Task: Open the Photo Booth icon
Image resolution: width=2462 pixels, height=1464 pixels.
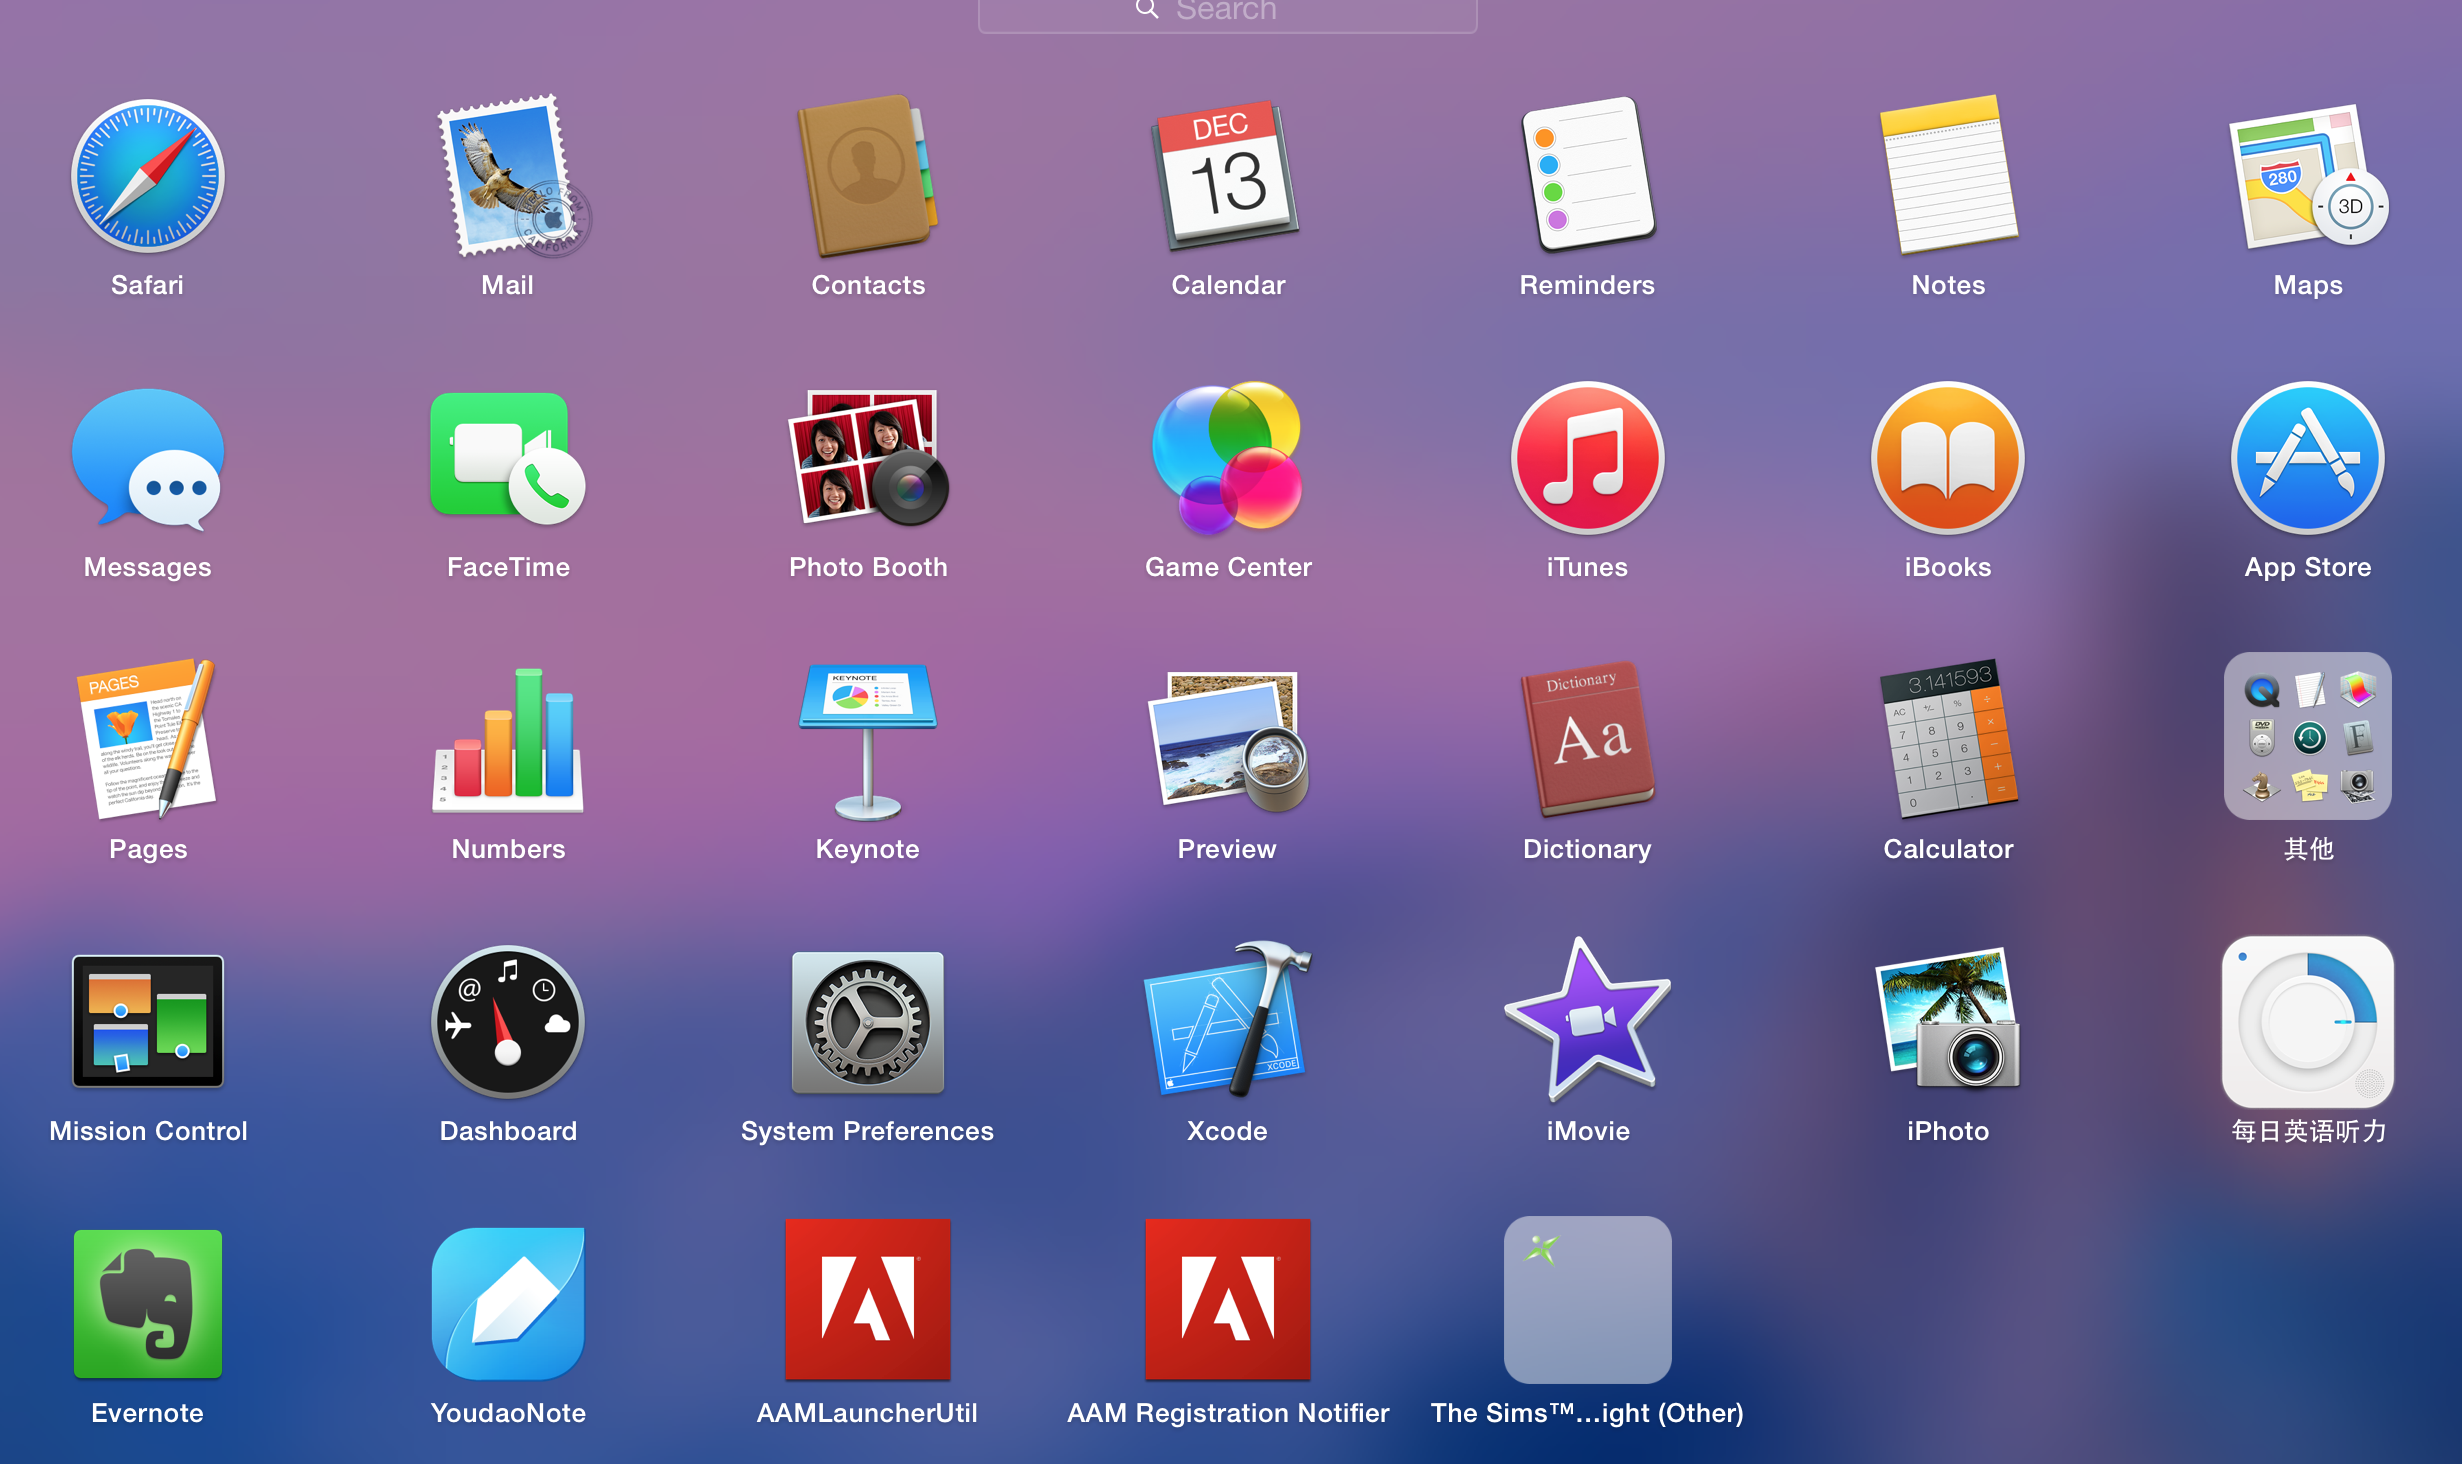Action: (x=867, y=458)
